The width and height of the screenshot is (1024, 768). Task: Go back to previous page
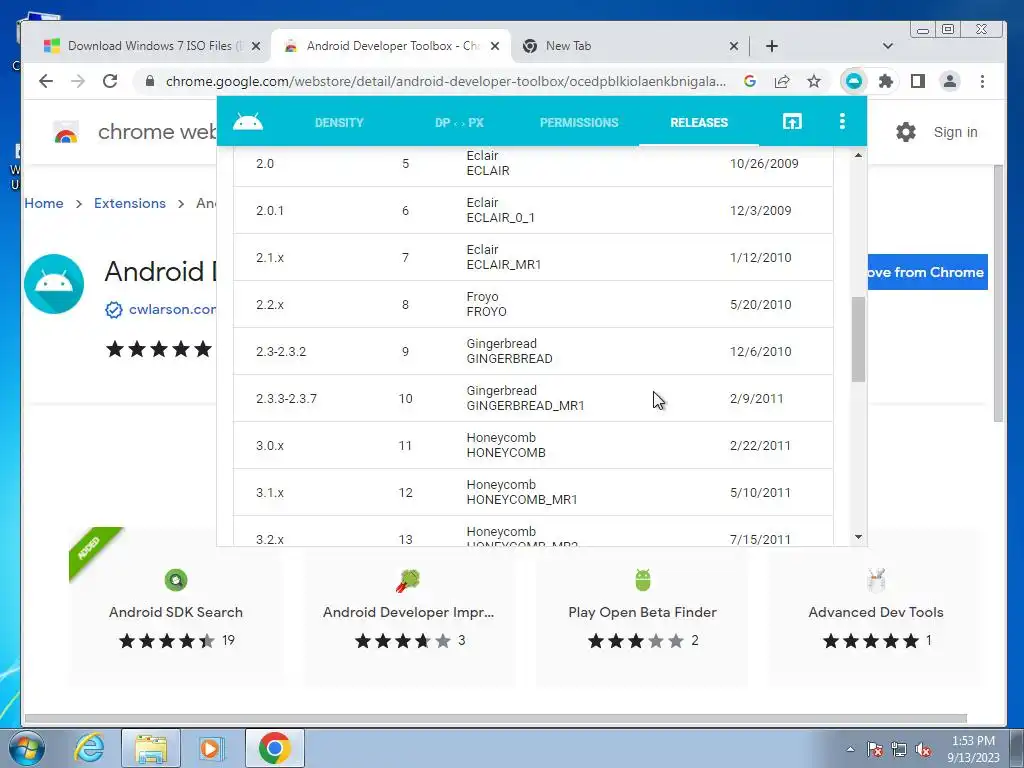(46, 81)
